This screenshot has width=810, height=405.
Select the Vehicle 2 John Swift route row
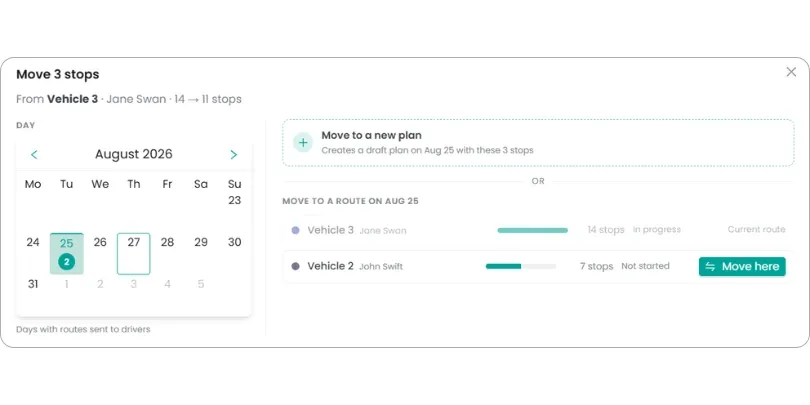click(x=537, y=267)
